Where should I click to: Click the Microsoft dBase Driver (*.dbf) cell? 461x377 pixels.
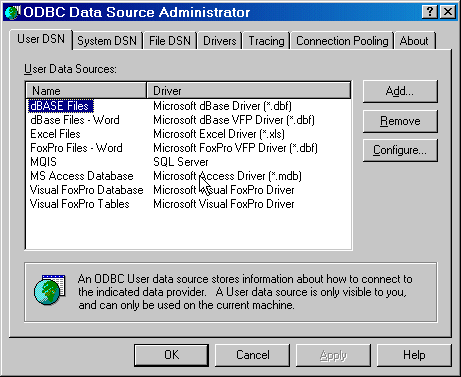point(222,106)
